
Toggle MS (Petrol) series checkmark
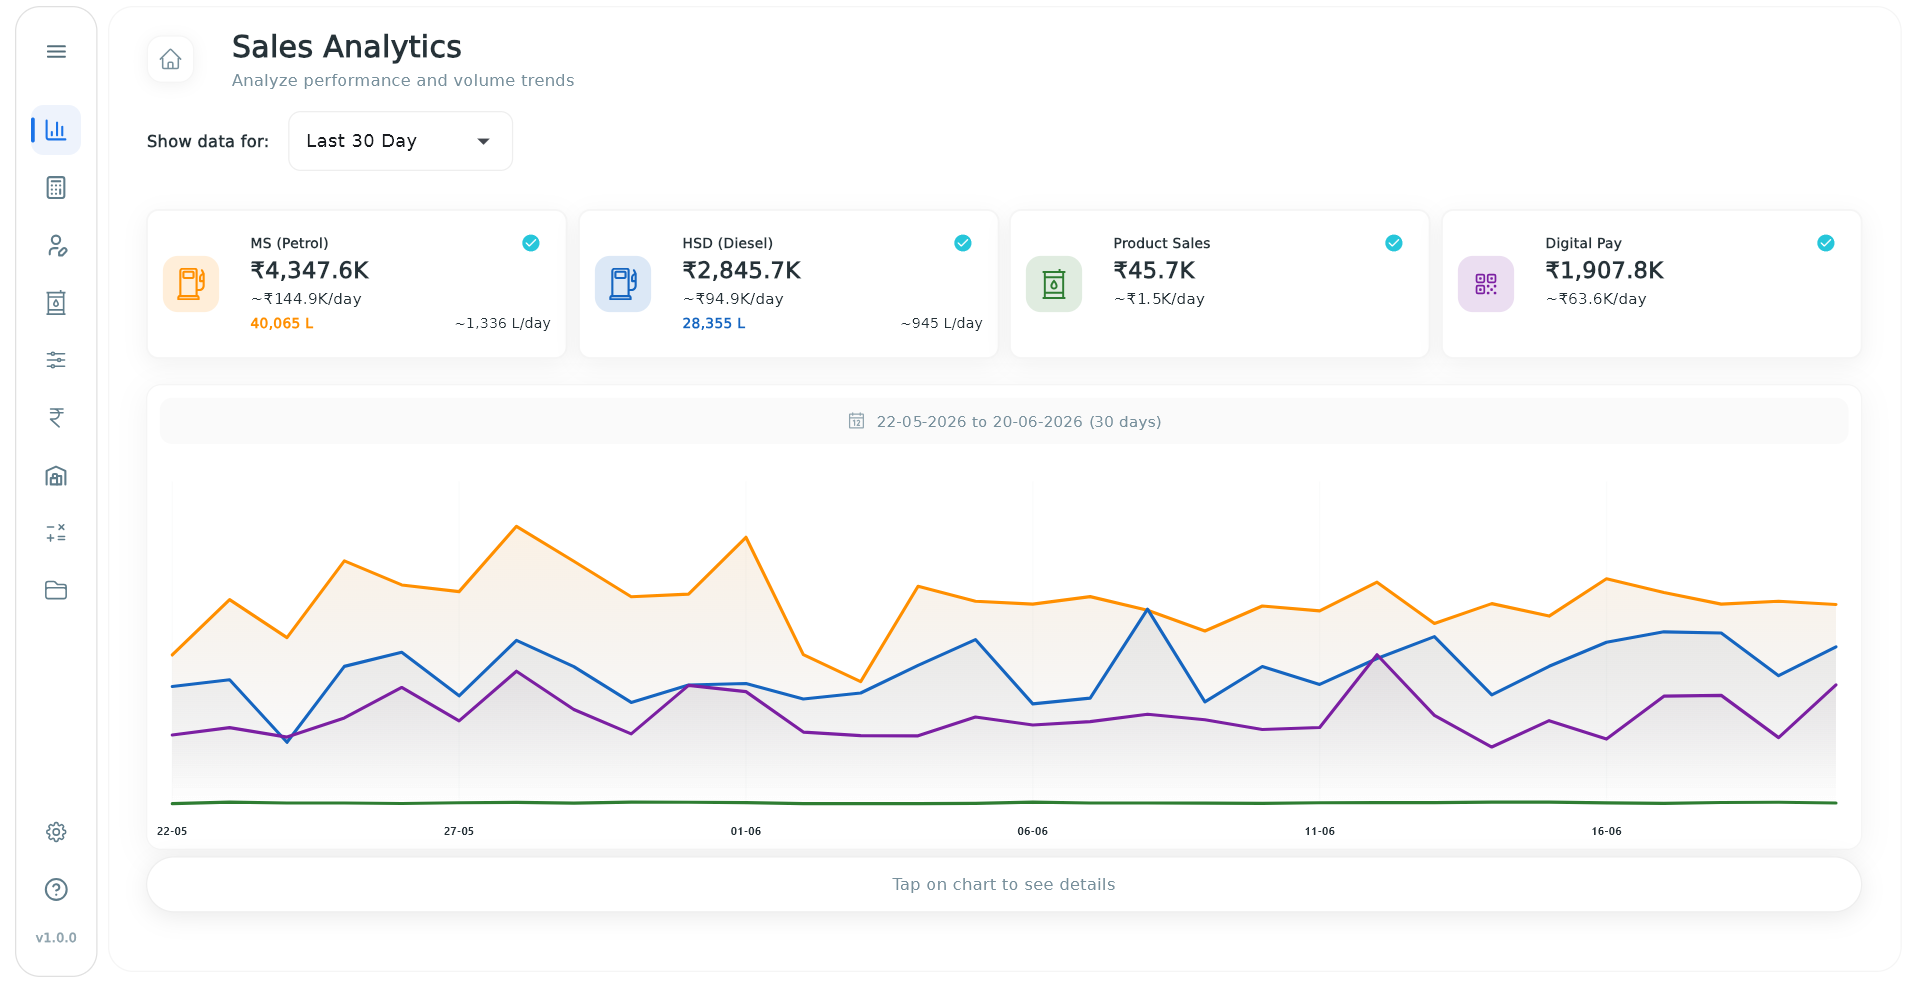coord(531,243)
